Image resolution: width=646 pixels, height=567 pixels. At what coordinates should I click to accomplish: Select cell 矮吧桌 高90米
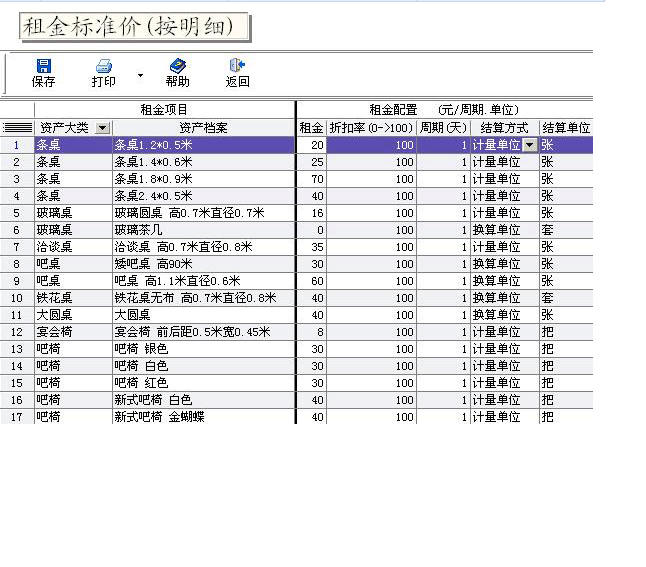tap(204, 264)
